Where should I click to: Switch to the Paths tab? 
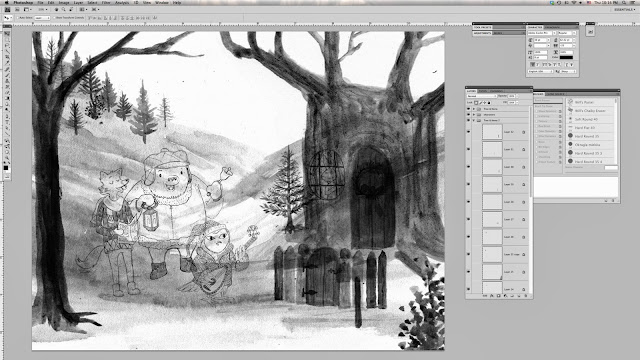click(483, 91)
